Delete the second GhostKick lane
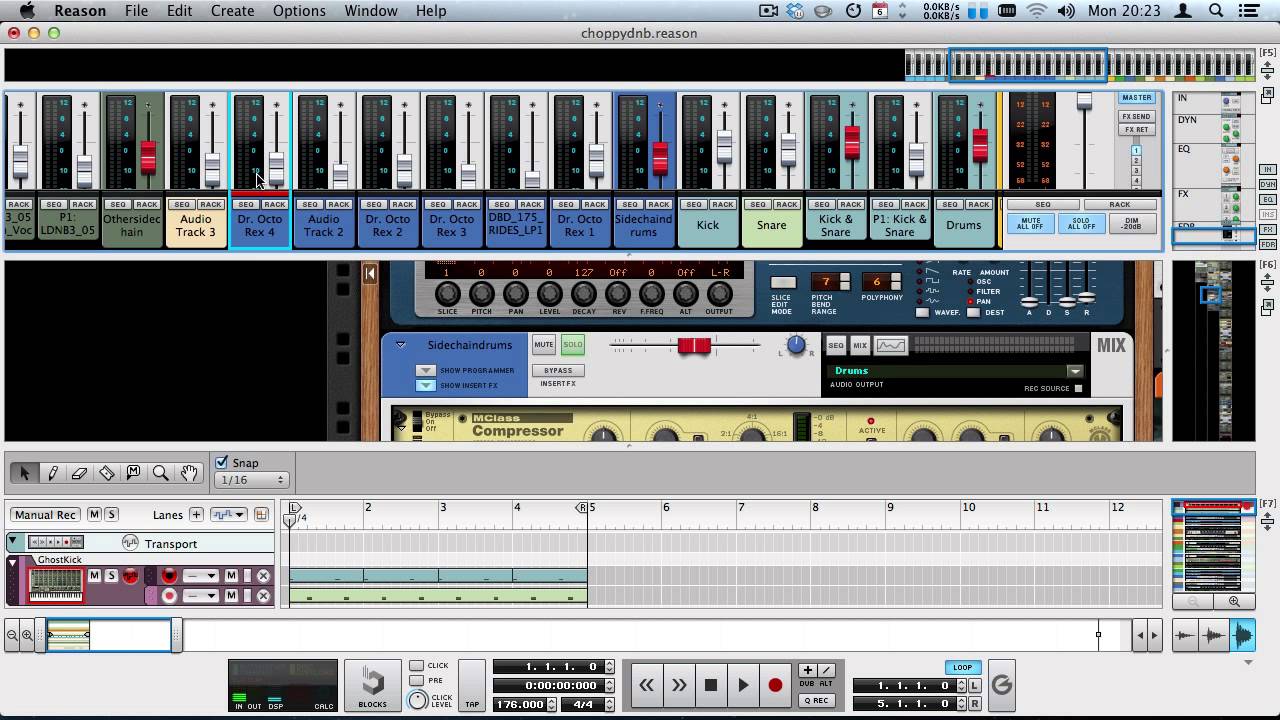Viewport: 1280px width, 720px height. pos(263,596)
